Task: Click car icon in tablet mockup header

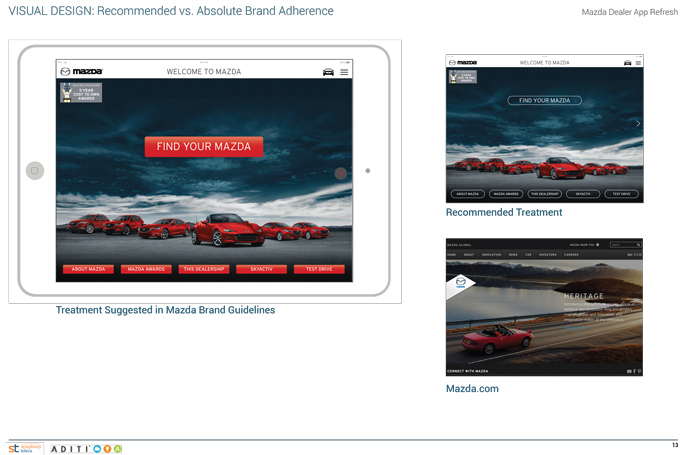Action: (328, 72)
